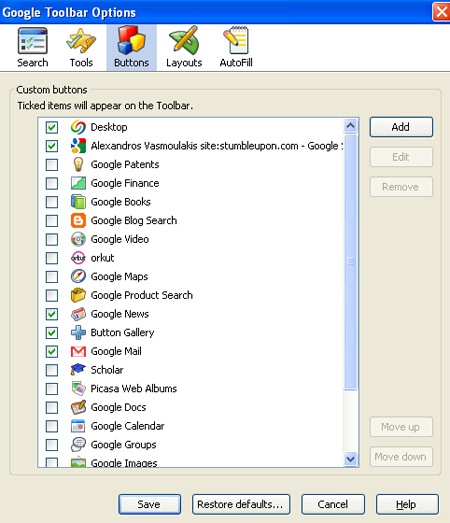Click the Add button
Image resolution: width=450 pixels, height=523 pixels.
coord(401,127)
